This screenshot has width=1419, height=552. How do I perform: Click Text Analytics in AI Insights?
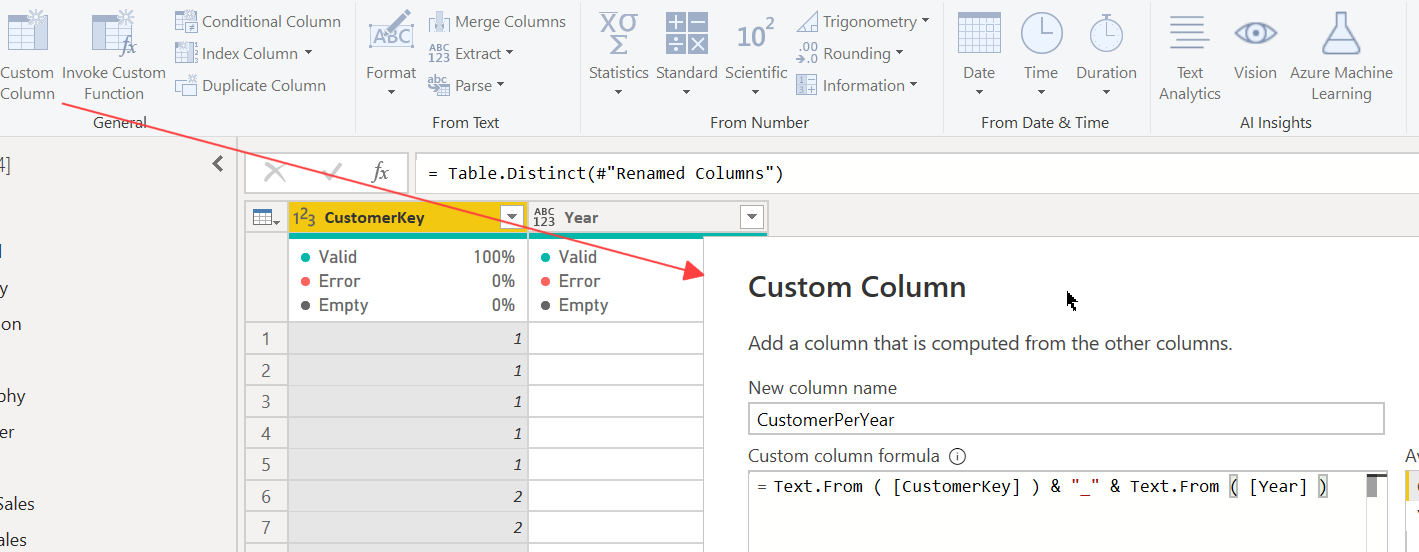[x=1190, y=55]
